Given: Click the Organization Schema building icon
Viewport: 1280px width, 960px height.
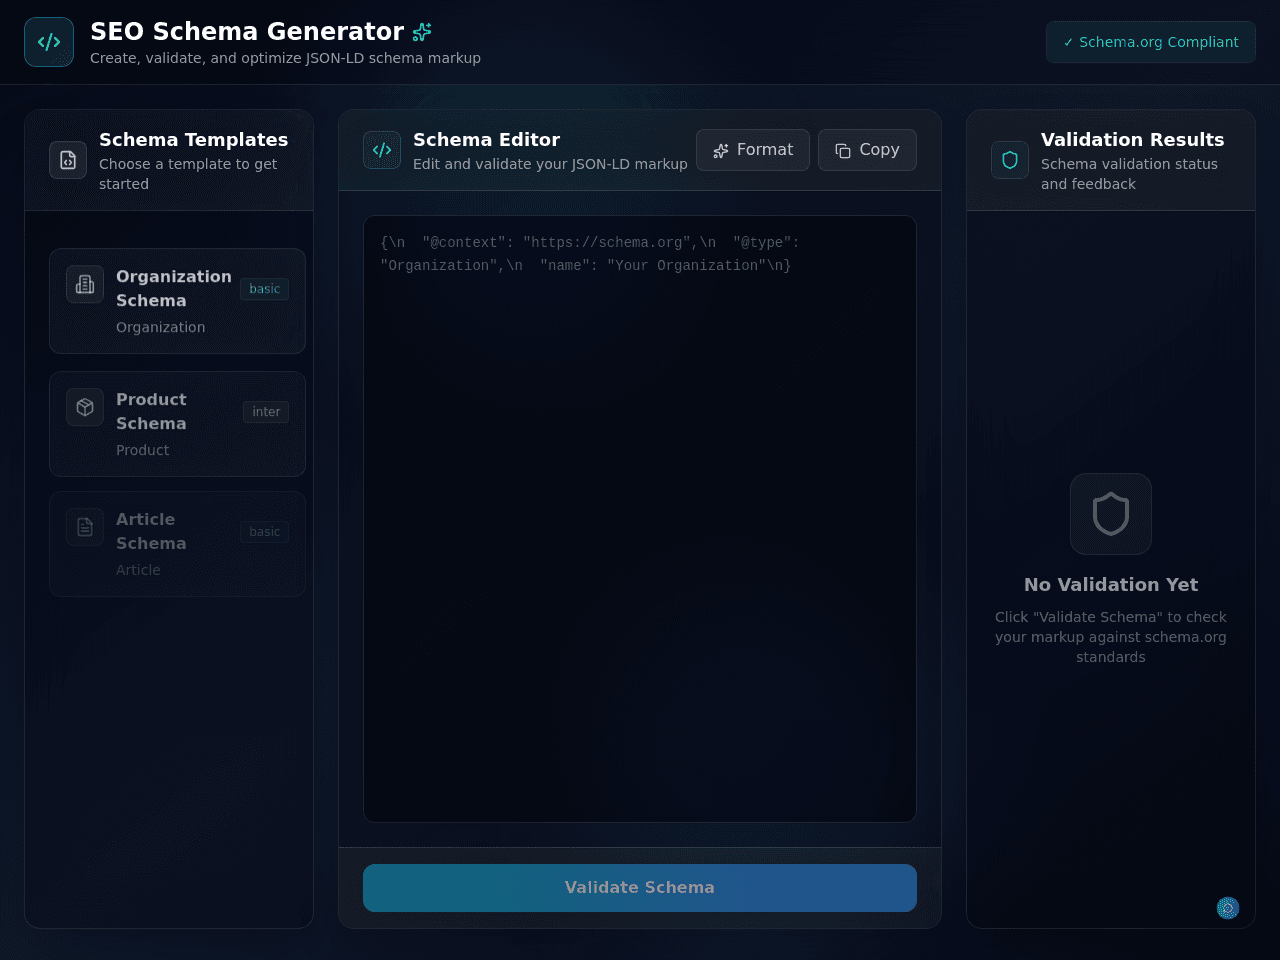Looking at the screenshot, I should (85, 284).
